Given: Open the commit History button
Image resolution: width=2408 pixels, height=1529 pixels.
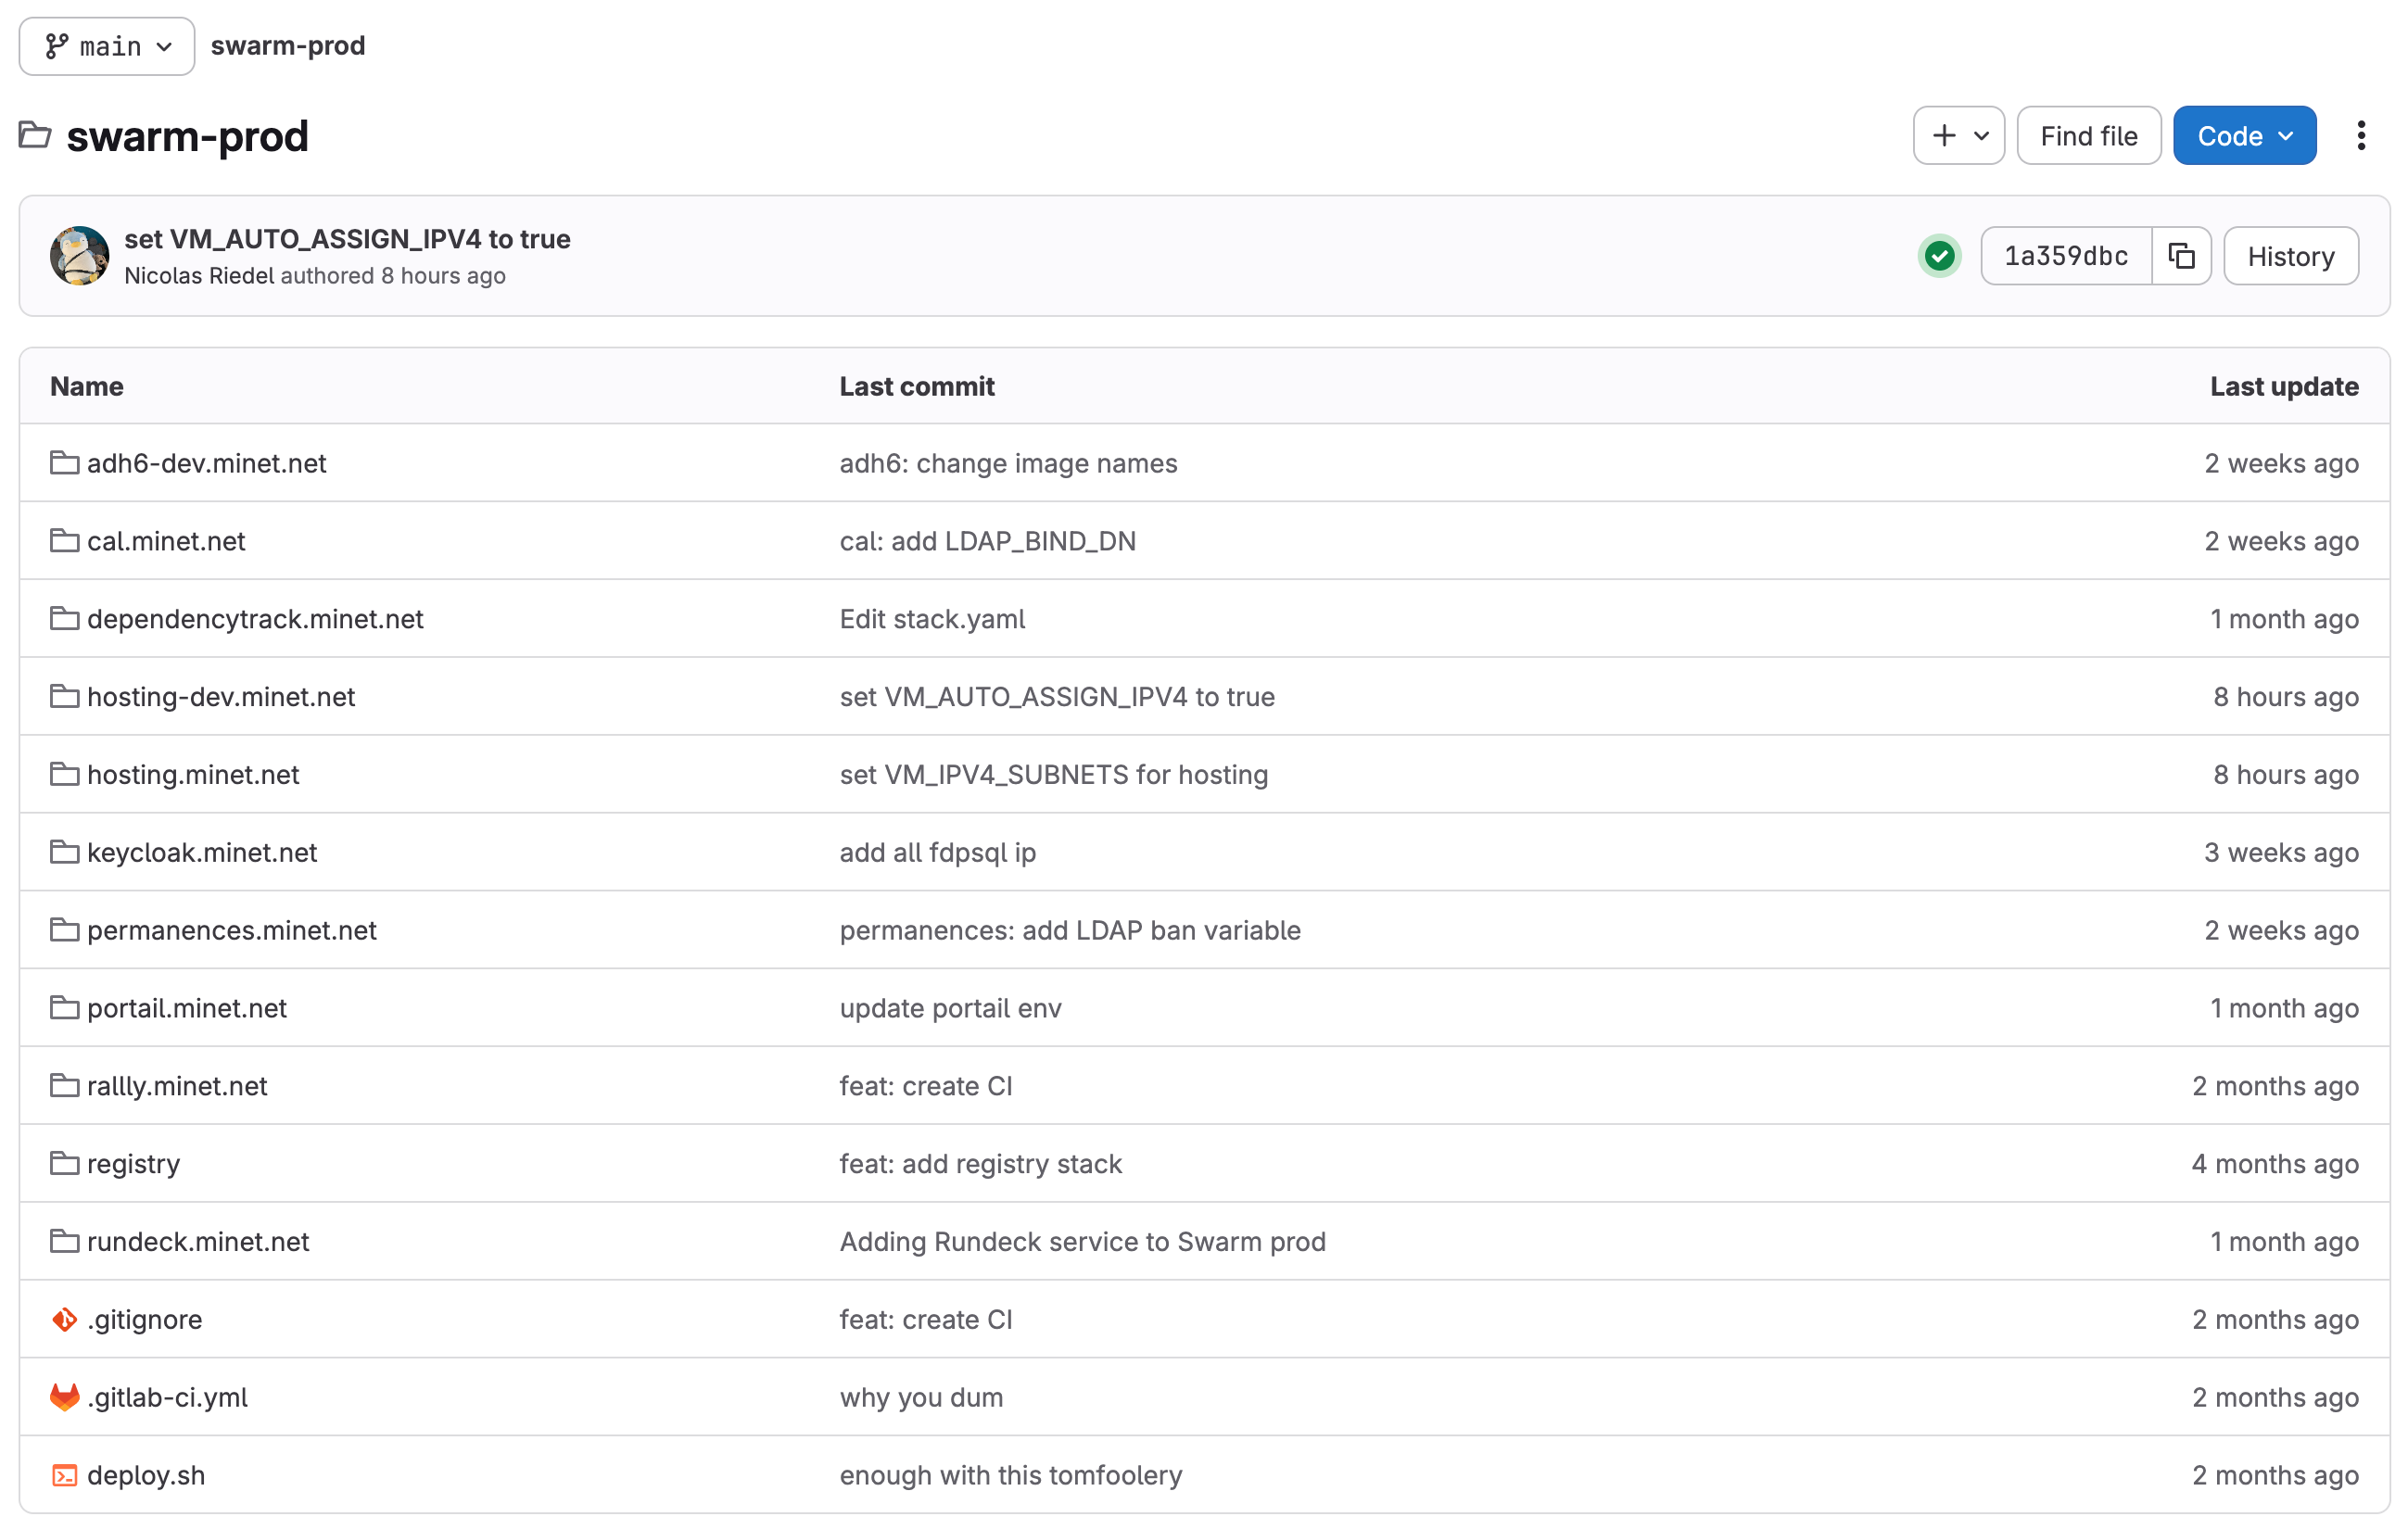Looking at the screenshot, I should pyautogui.click(x=2290, y=256).
